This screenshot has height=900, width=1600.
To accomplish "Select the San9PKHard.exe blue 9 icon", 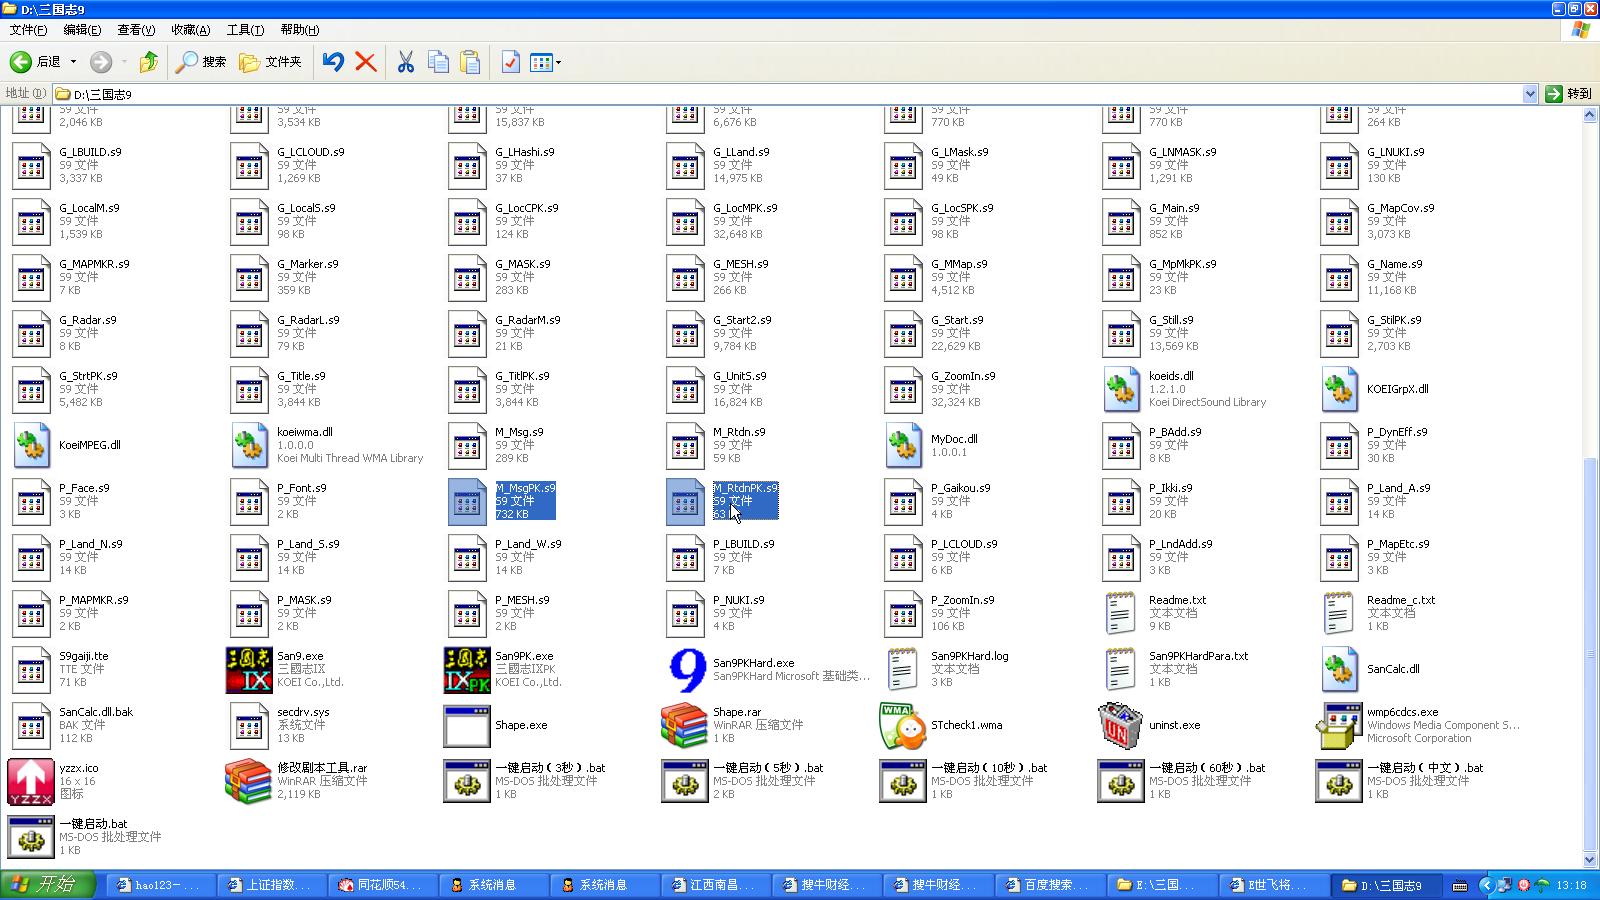I will pyautogui.click(x=685, y=670).
